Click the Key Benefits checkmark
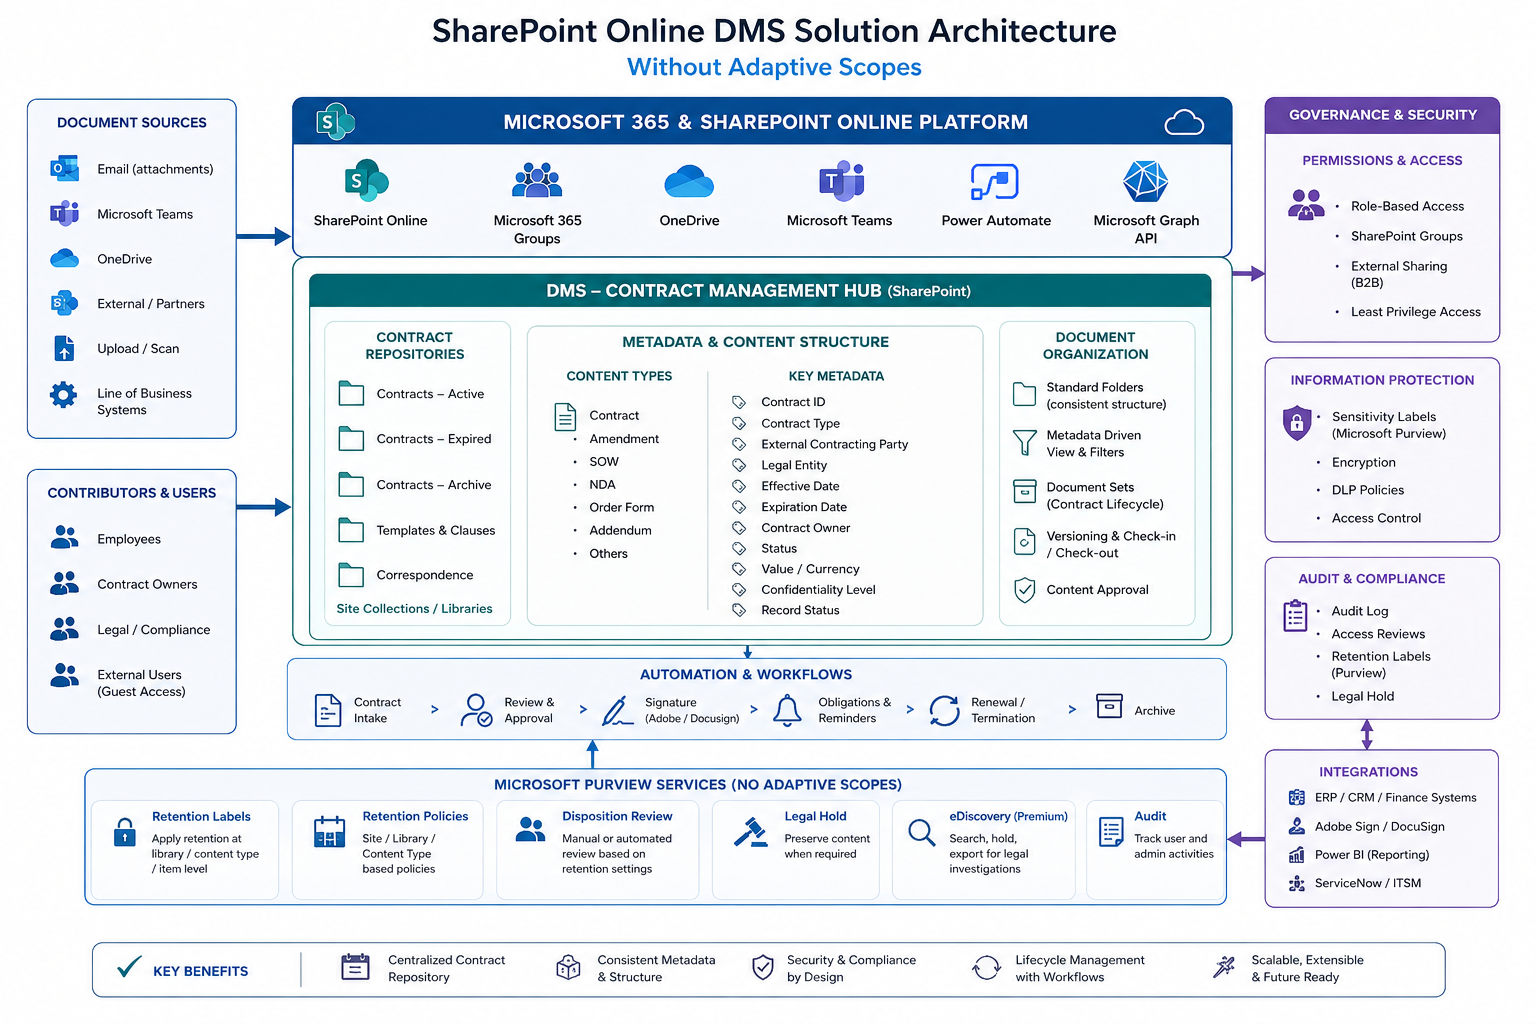1536x1024 pixels. tap(129, 967)
